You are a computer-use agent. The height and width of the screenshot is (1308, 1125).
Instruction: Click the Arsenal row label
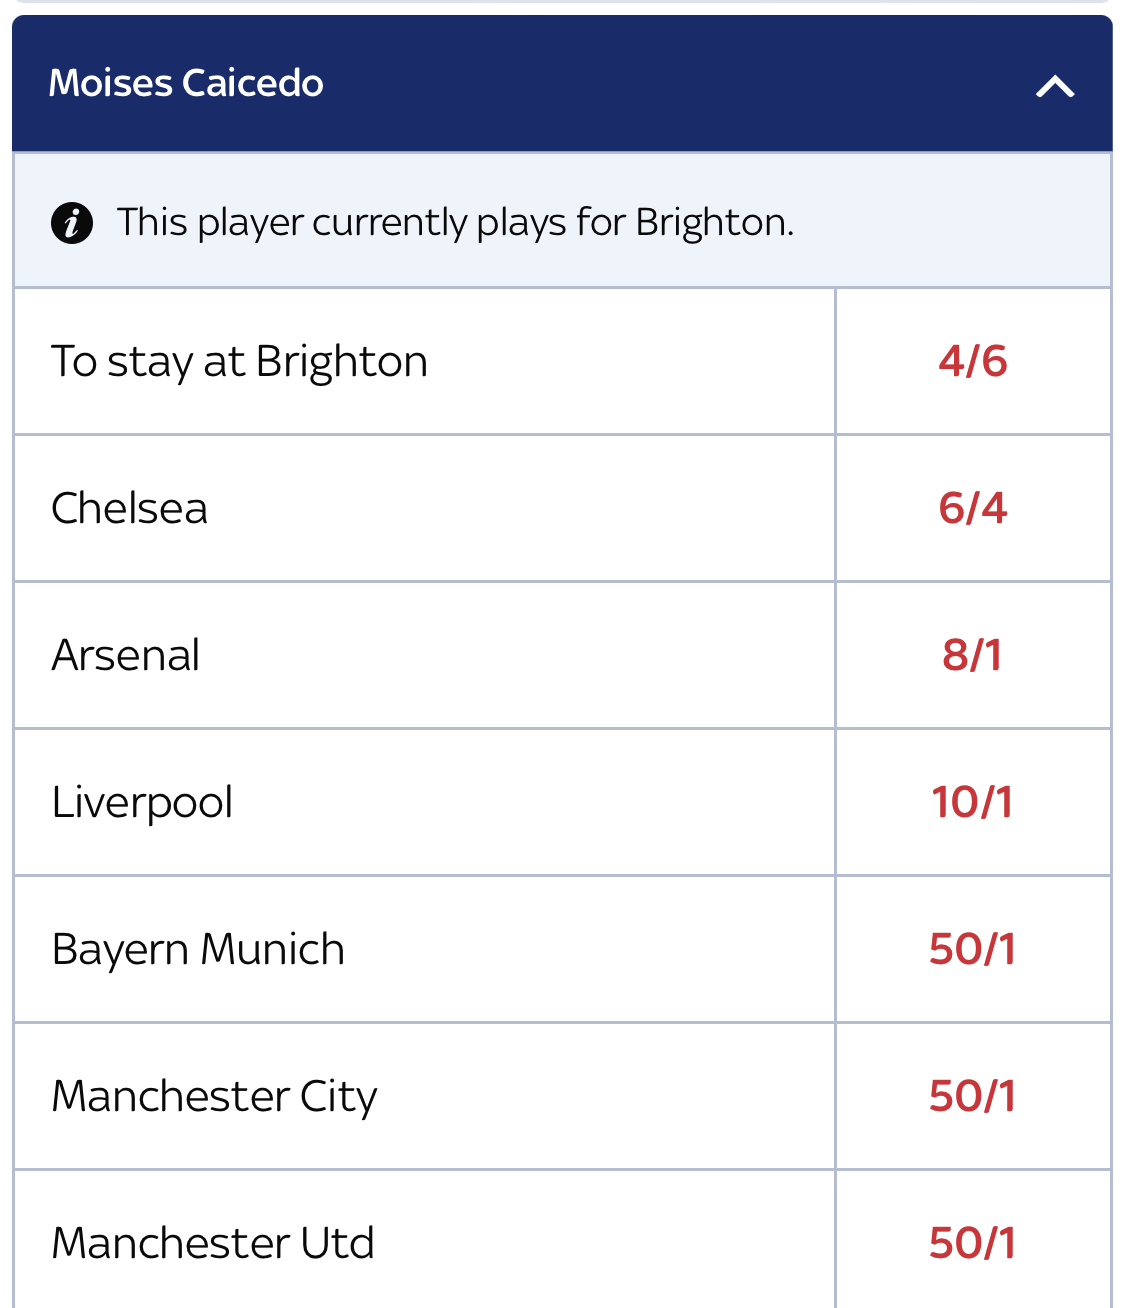[125, 655]
